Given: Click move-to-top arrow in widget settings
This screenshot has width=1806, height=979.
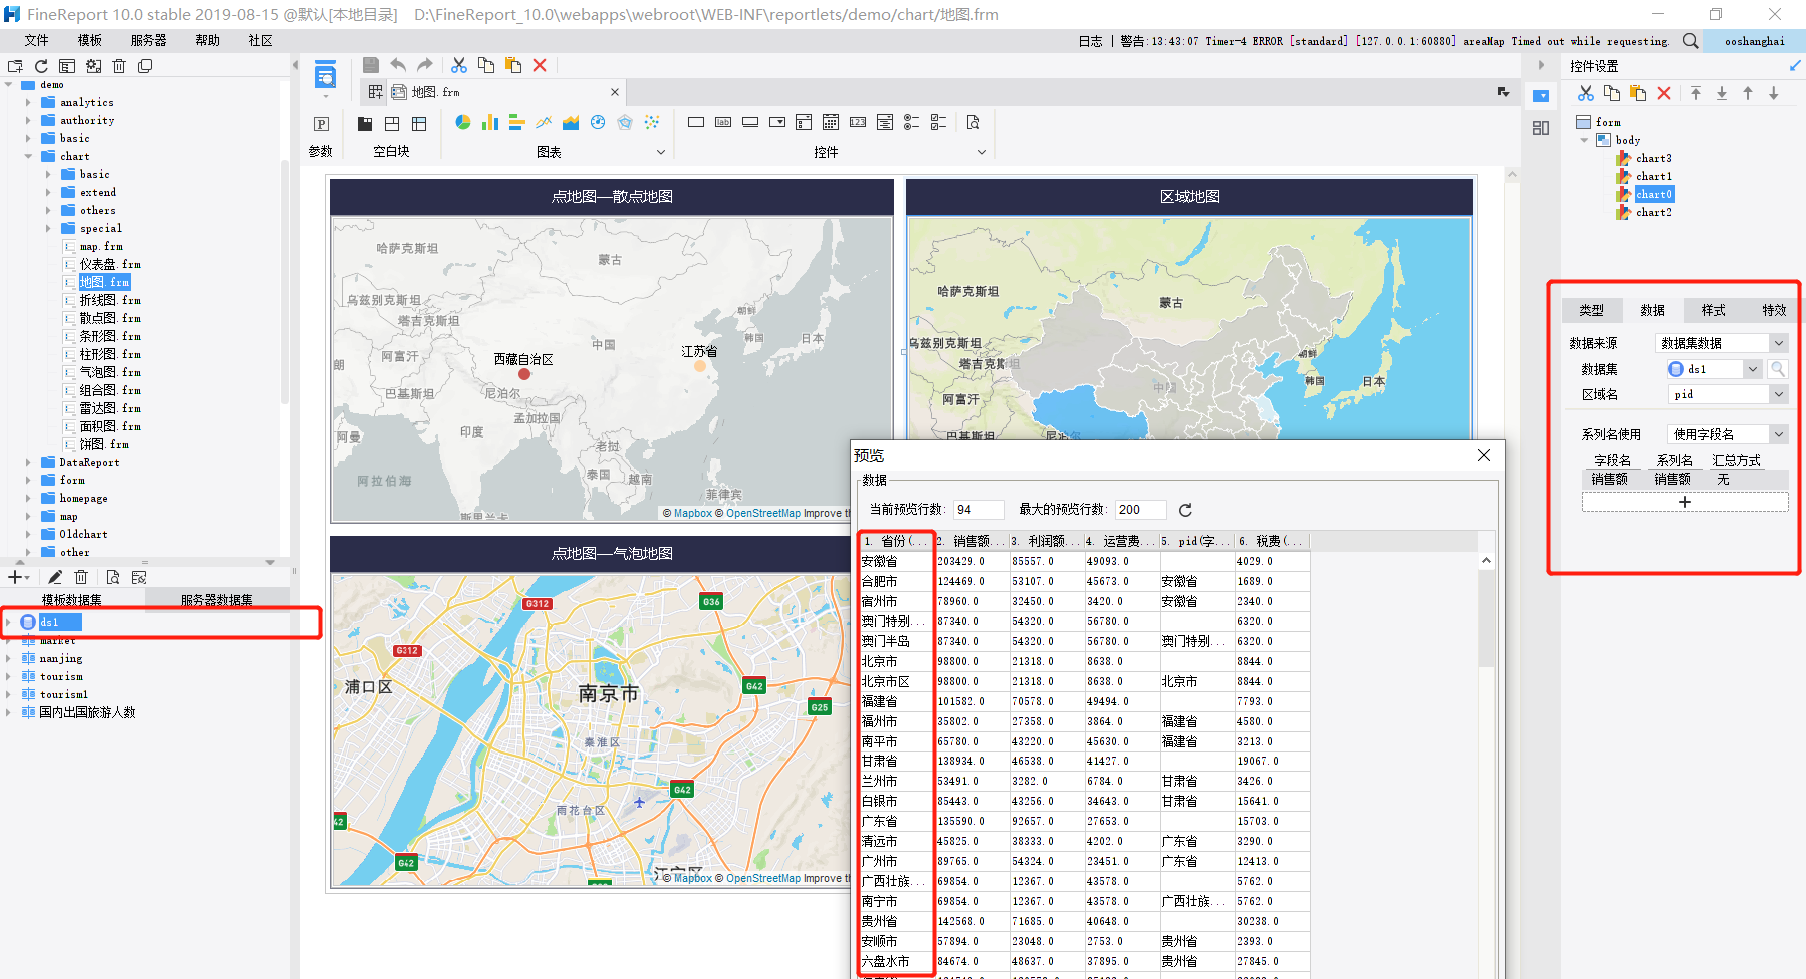Looking at the screenshot, I should coord(1696,93).
